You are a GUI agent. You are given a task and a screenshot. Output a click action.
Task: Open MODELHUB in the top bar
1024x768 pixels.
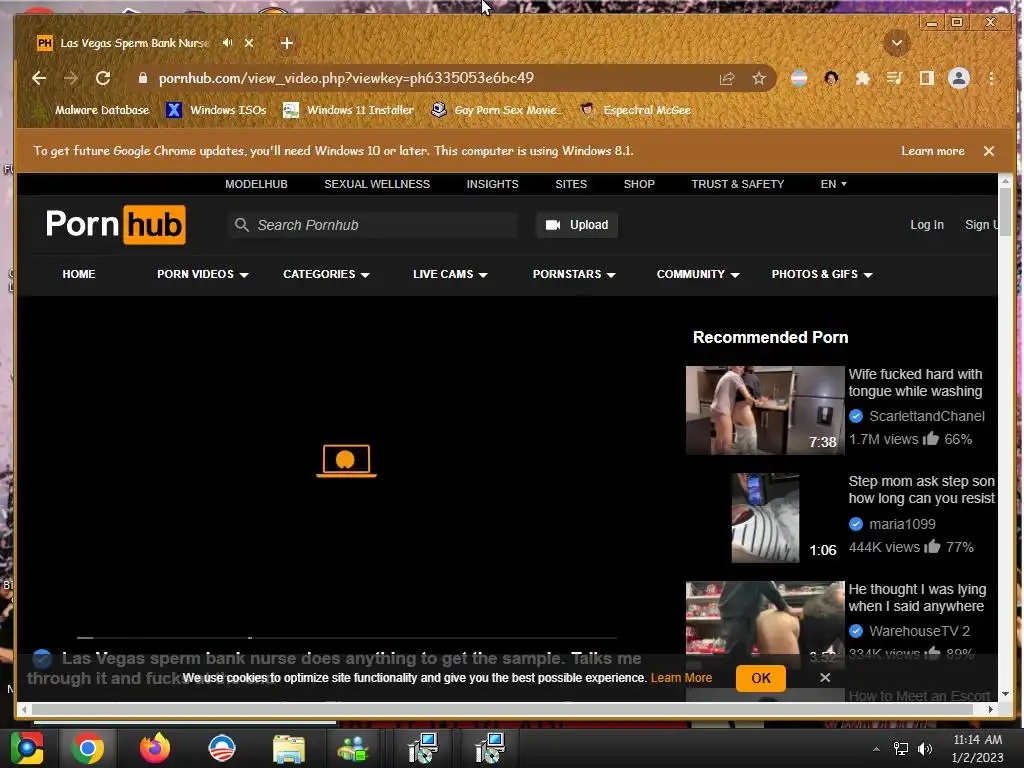coord(256,184)
